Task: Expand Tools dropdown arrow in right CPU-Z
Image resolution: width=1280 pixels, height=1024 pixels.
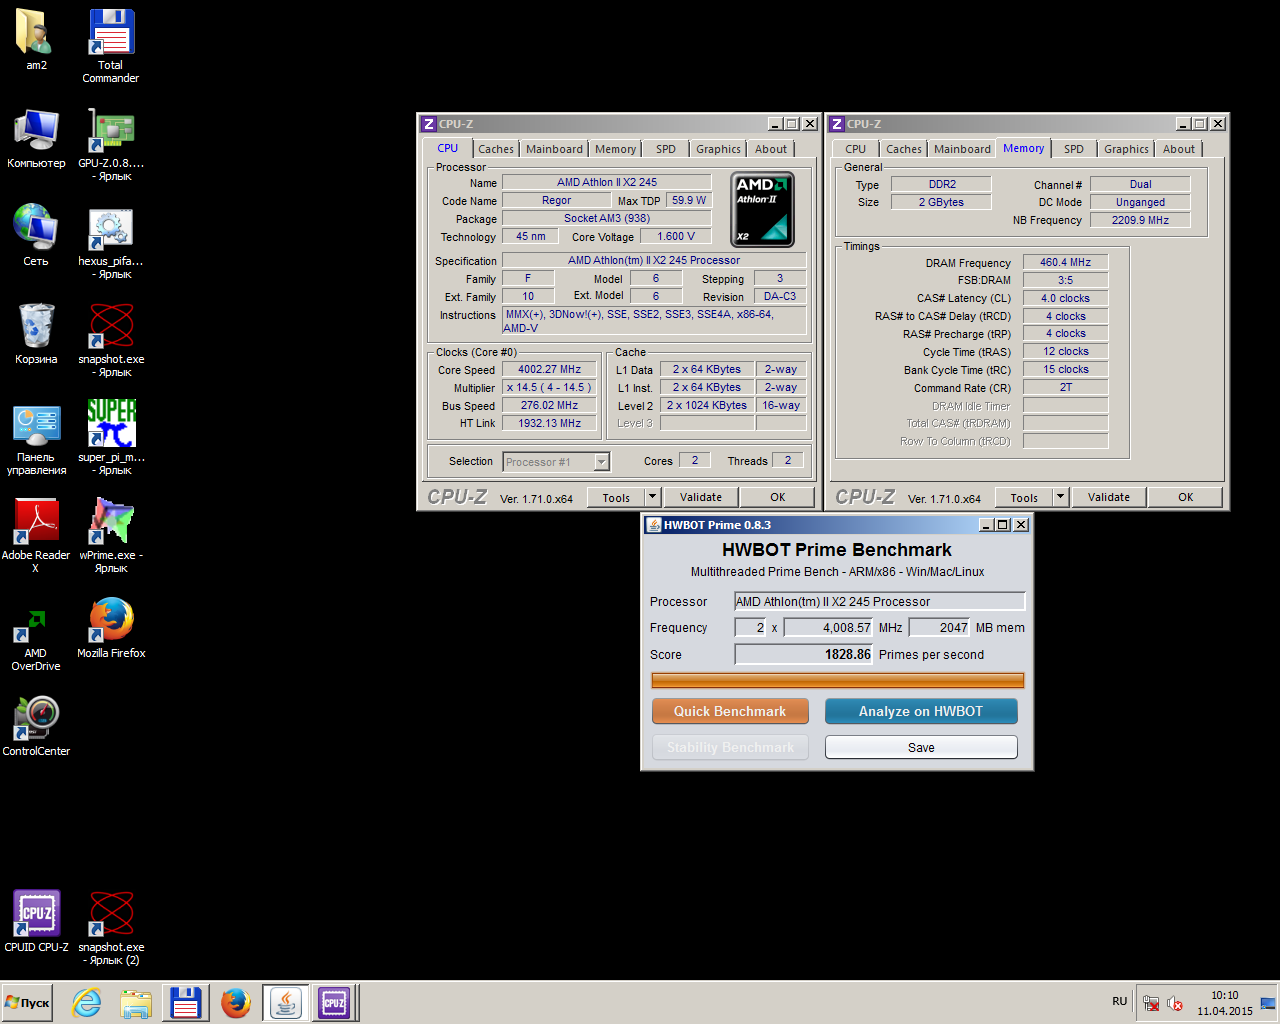Action: tap(1060, 496)
